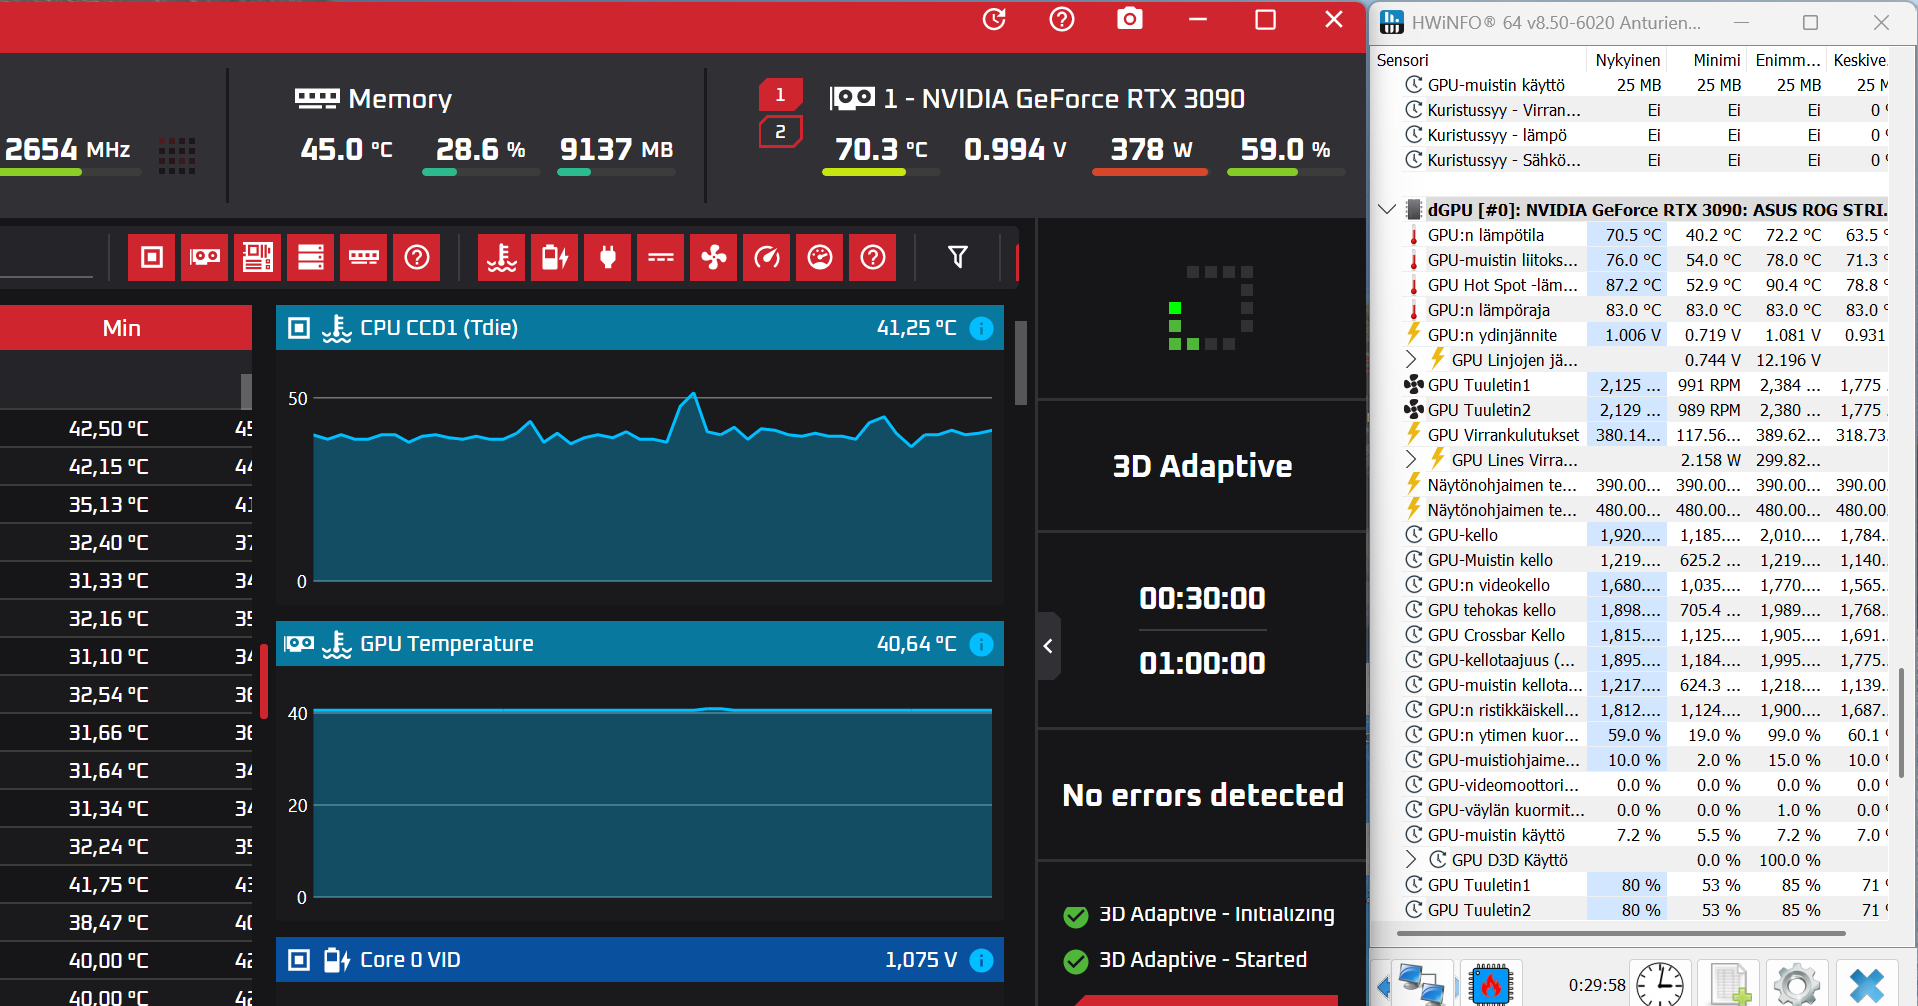Click the 3D Adaptive test mode button
This screenshot has height=1006, width=1918.
pyautogui.click(x=1202, y=466)
